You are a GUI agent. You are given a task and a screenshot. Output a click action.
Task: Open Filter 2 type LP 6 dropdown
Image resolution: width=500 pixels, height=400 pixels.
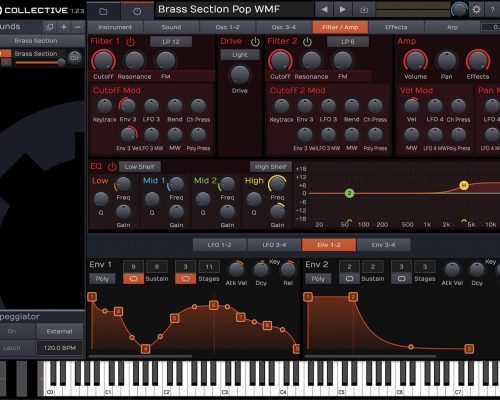(x=348, y=42)
